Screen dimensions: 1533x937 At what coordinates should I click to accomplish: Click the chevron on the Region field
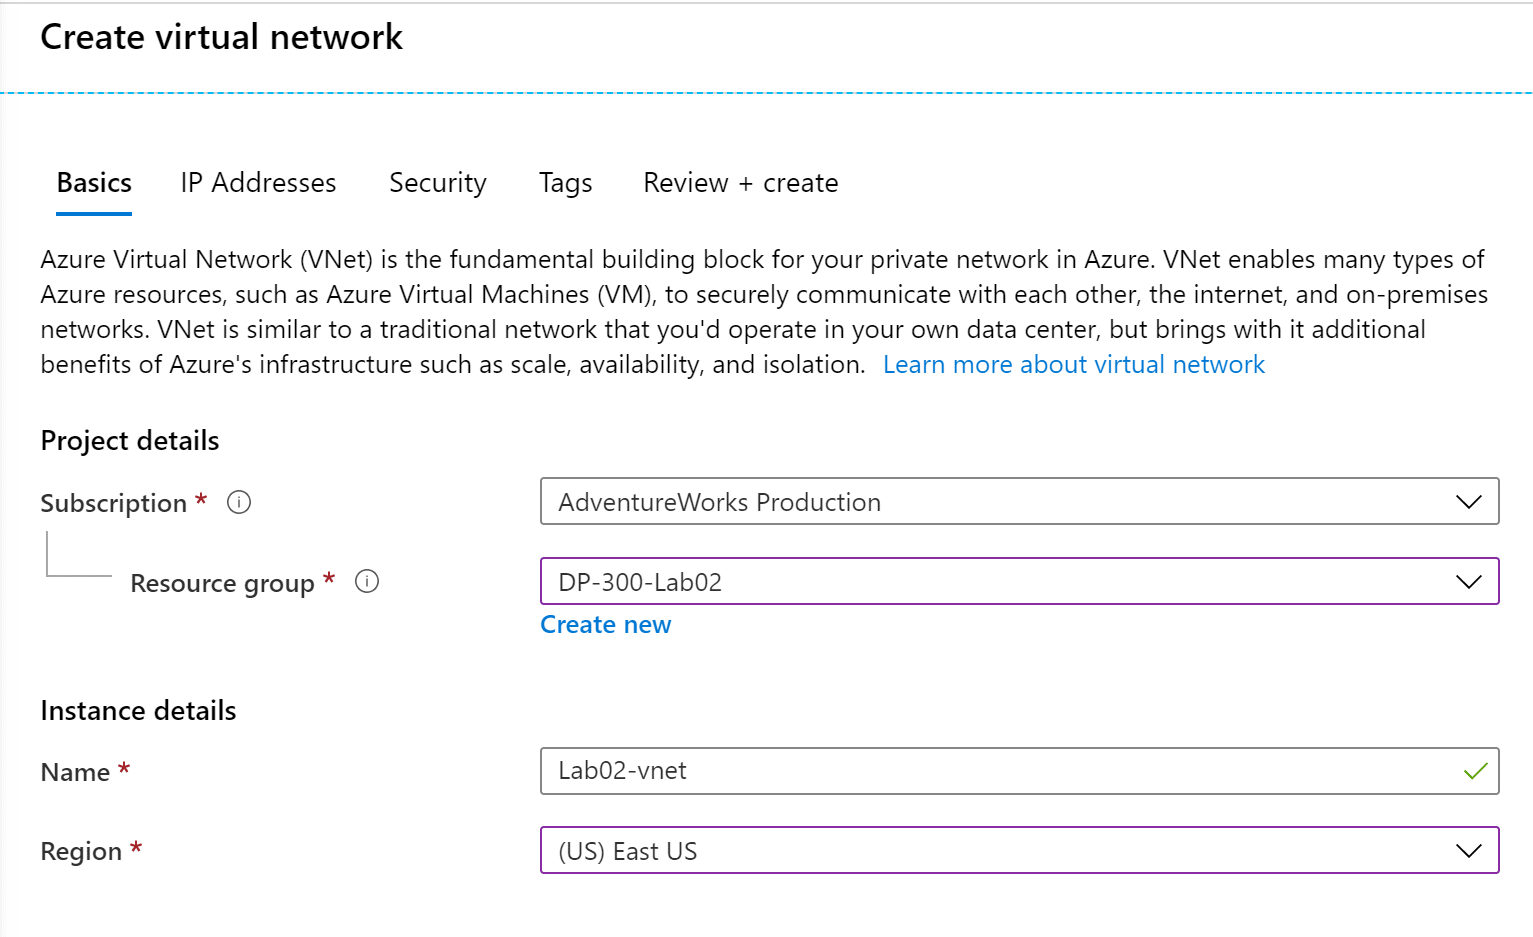coord(1468,851)
